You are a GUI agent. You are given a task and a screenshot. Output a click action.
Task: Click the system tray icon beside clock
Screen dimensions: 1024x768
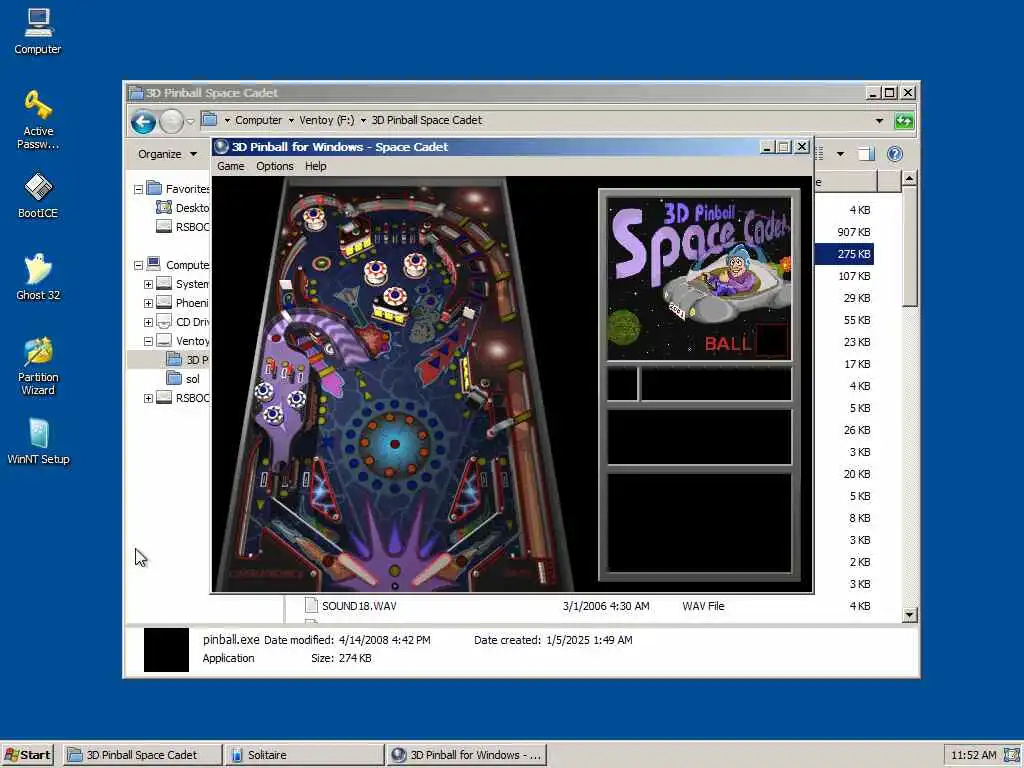pos(1012,755)
